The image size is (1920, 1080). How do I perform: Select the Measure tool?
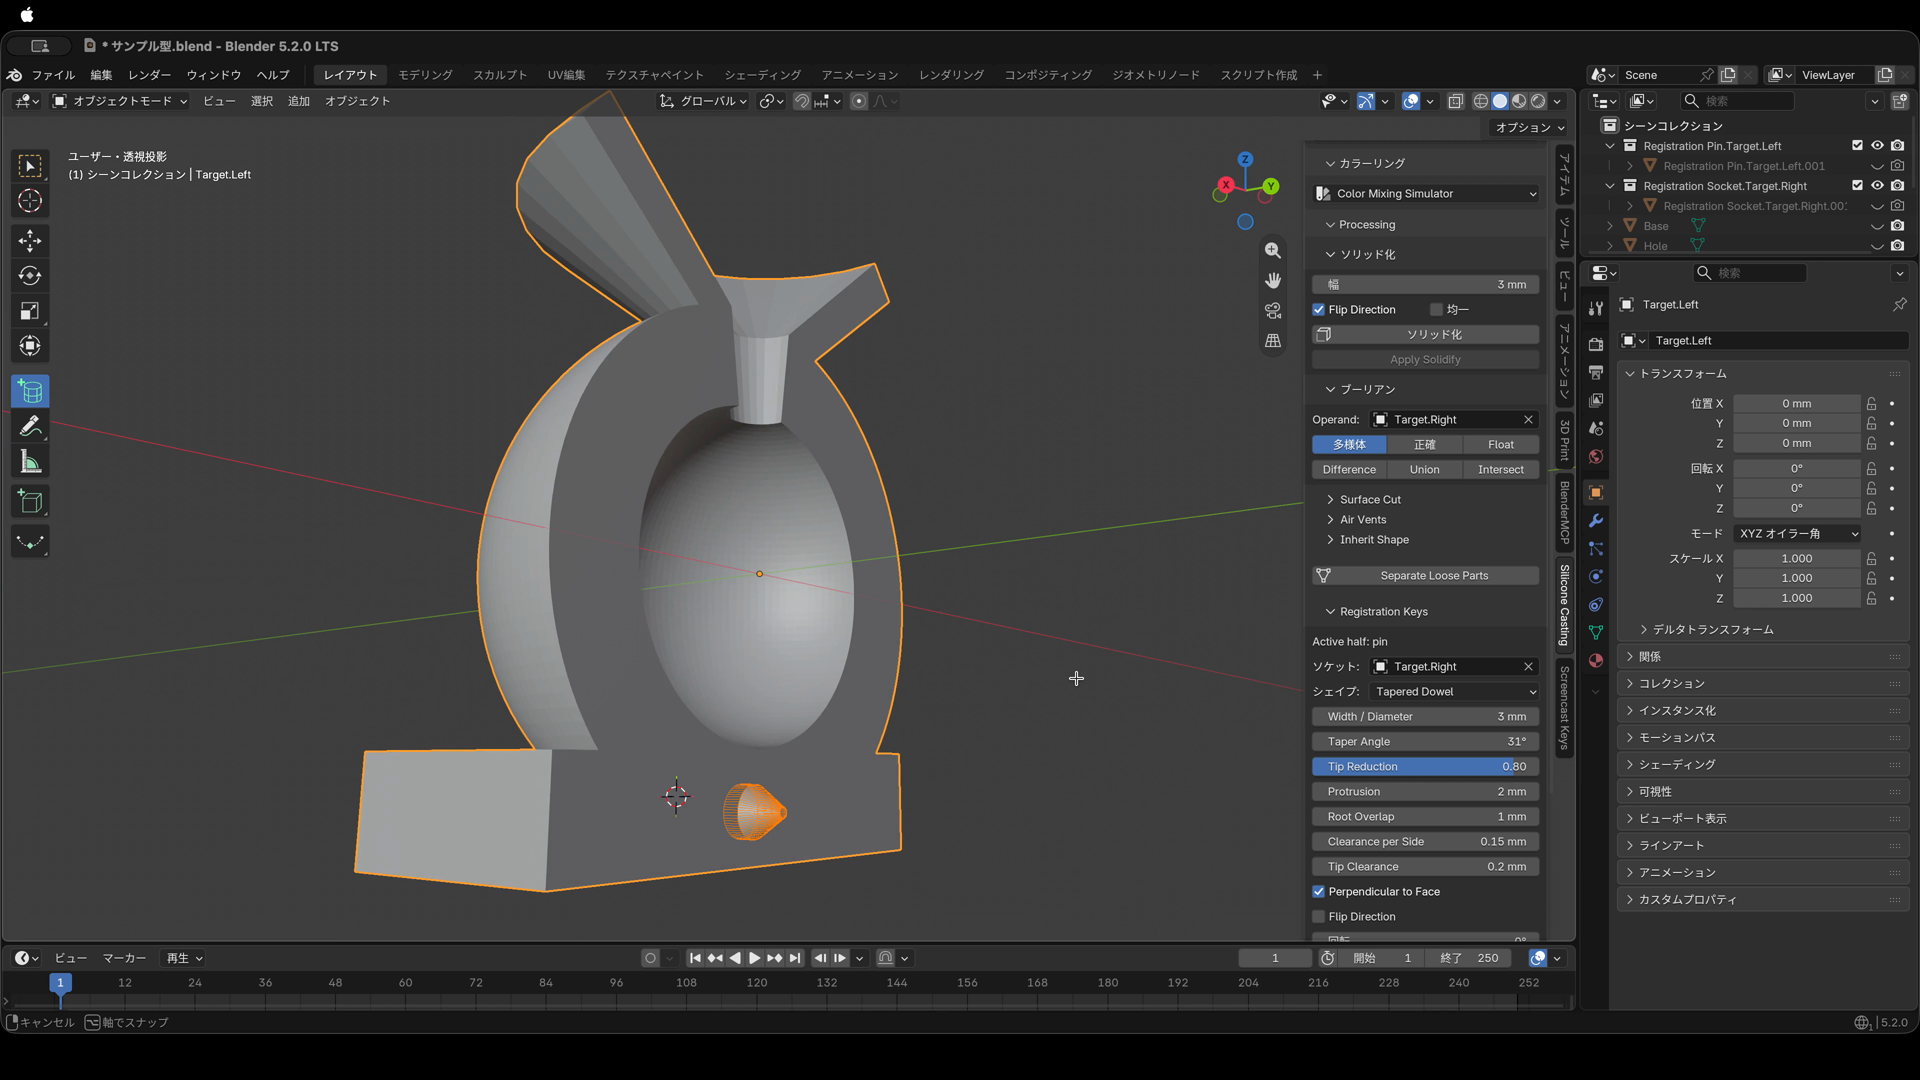point(30,462)
